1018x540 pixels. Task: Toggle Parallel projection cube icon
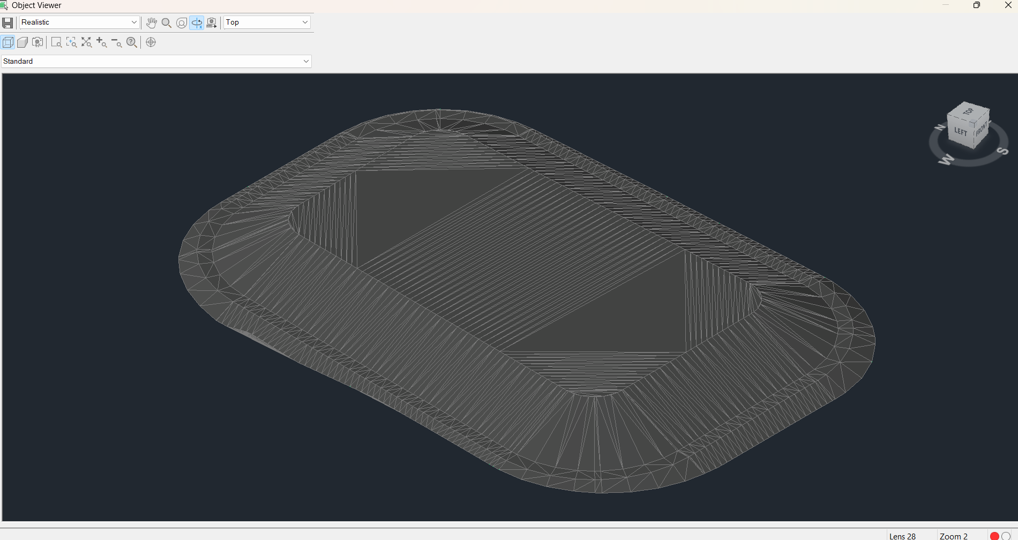click(8, 42)
